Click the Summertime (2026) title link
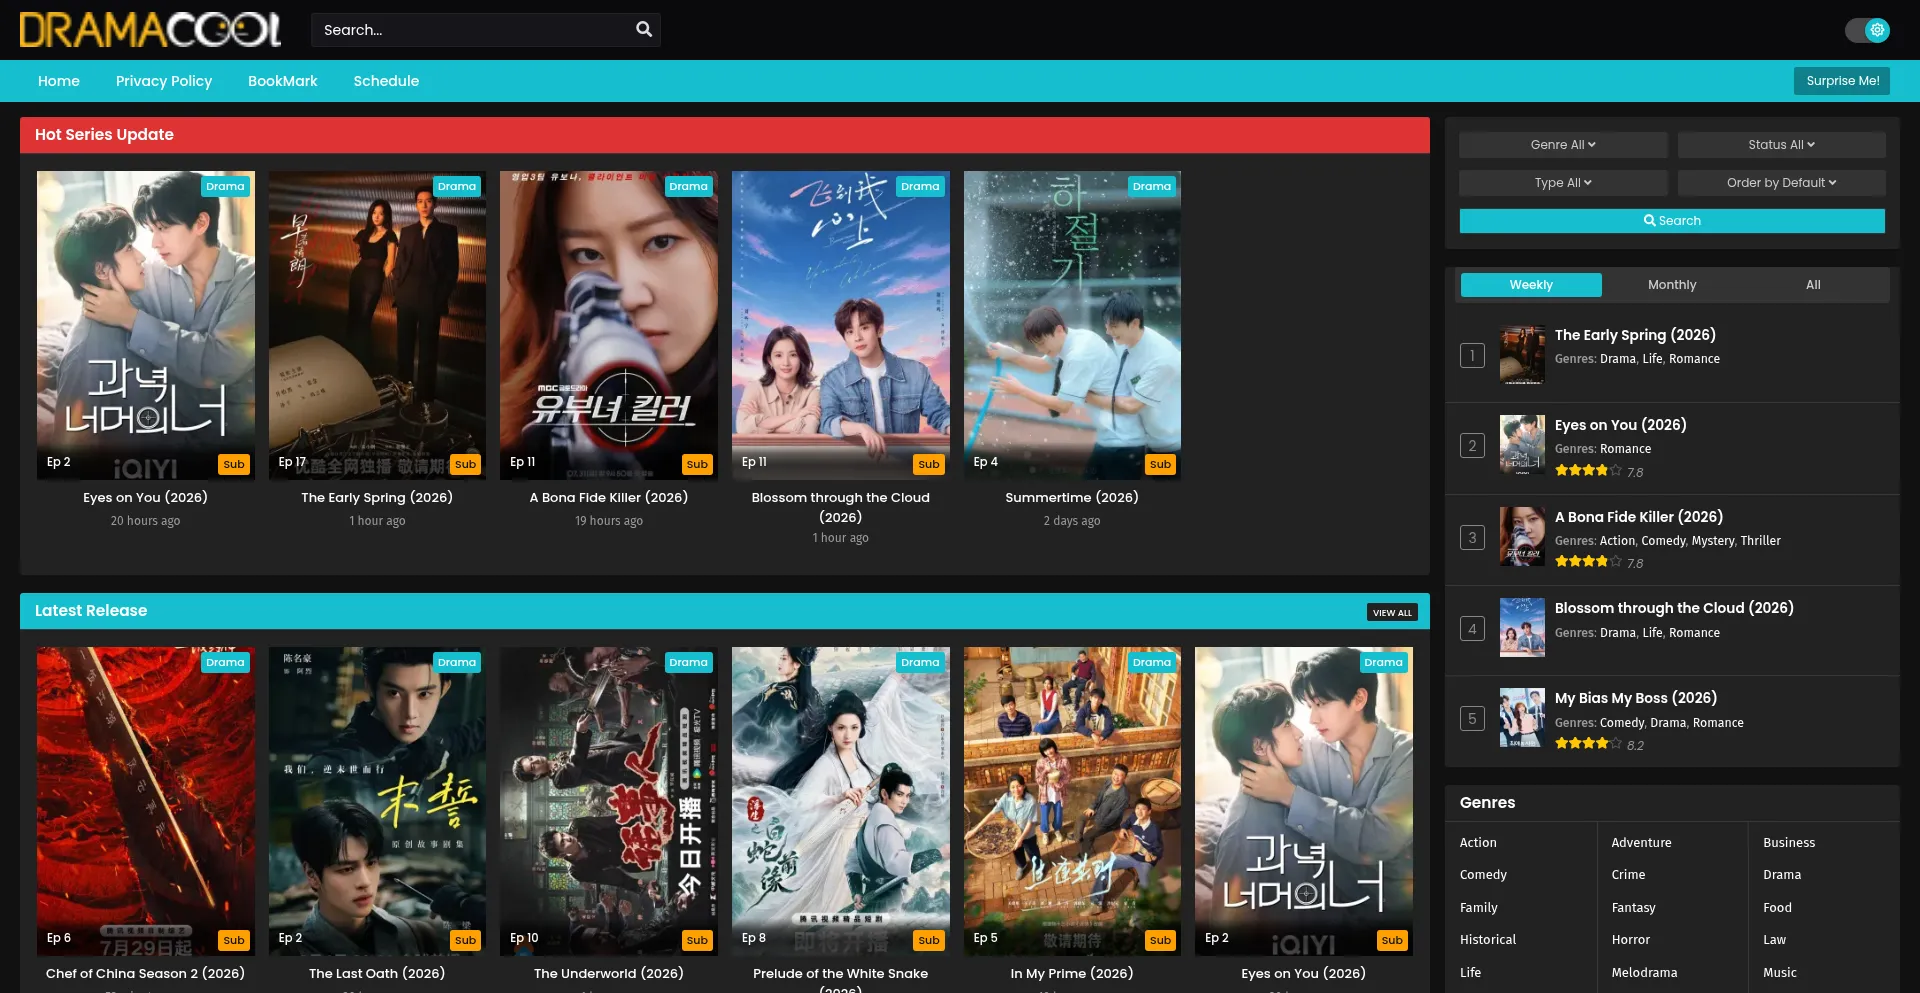Image resolution: width=1920 pixels, height=993 pixels. (1072, 498)
